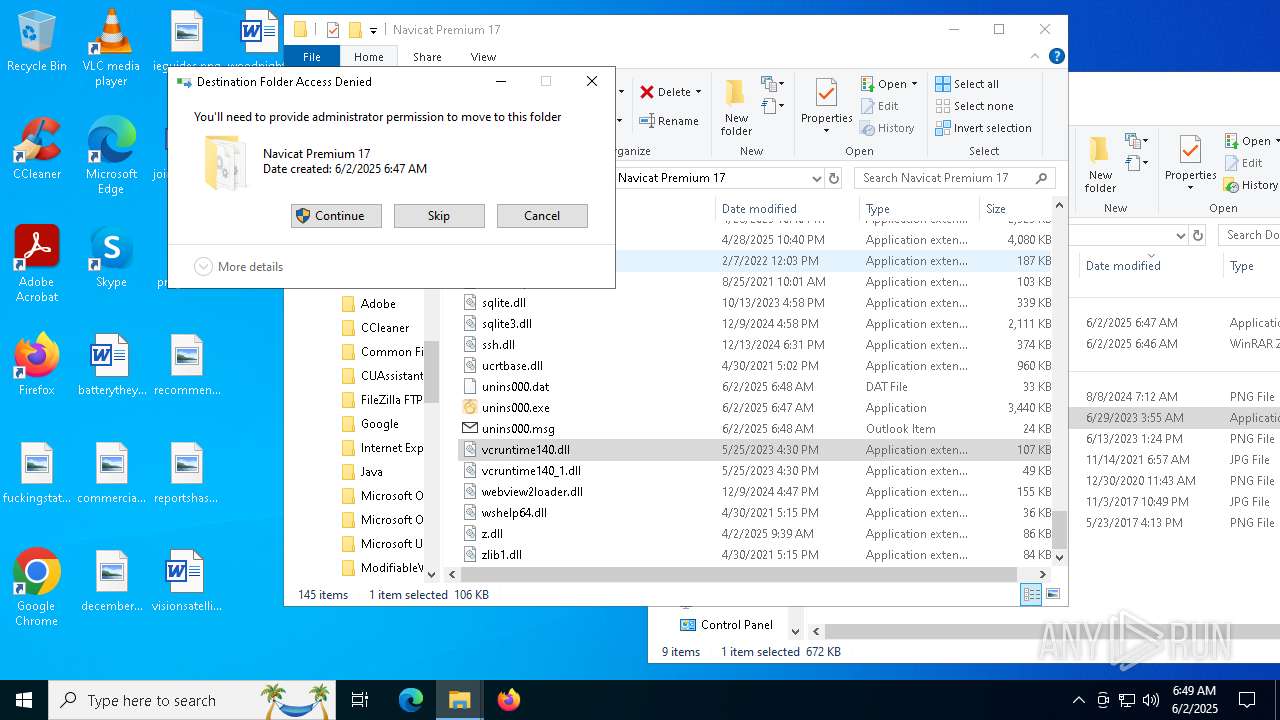Open the Windows Start menu
The width and height of the screenshot is (1280, 720).
[x=24, y=700]
